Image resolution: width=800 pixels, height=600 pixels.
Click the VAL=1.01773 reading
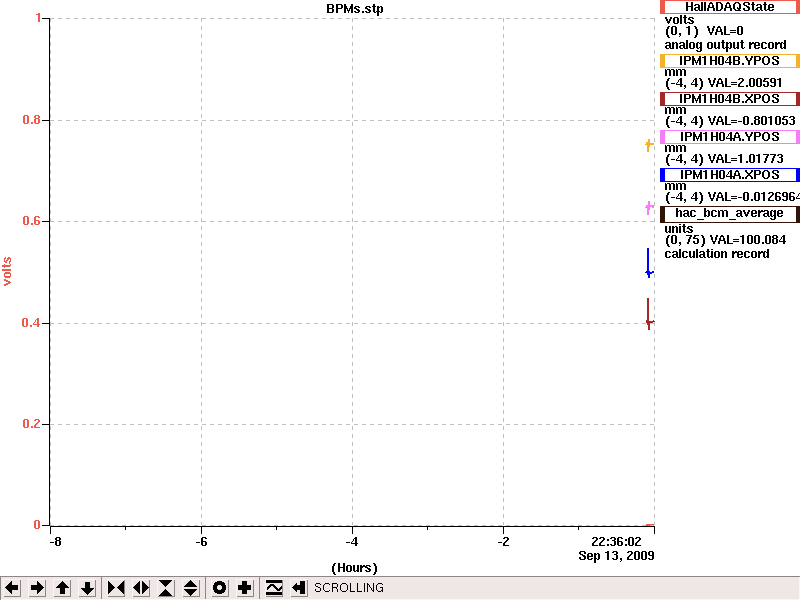[x=744, y=159]
